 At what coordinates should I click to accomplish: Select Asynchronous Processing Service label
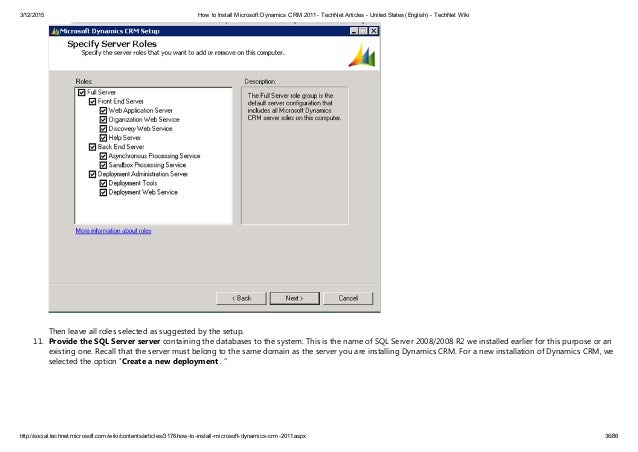(154, 156)
